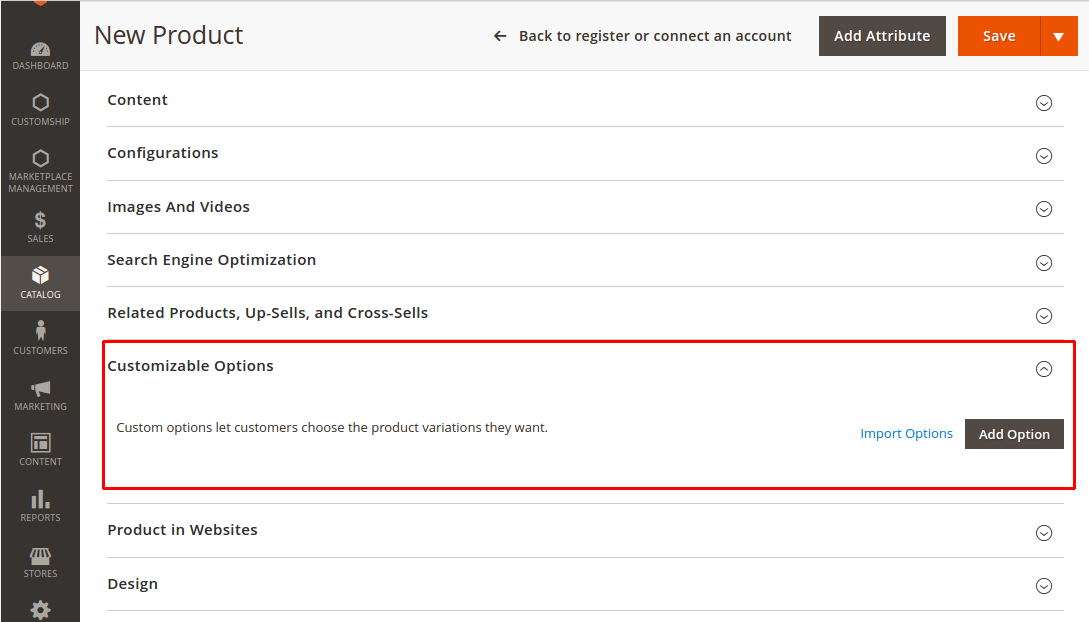Expand Images And Videos section chevron
The height and width of the screenshot is (622, 1089).
tap(1043, 209)
